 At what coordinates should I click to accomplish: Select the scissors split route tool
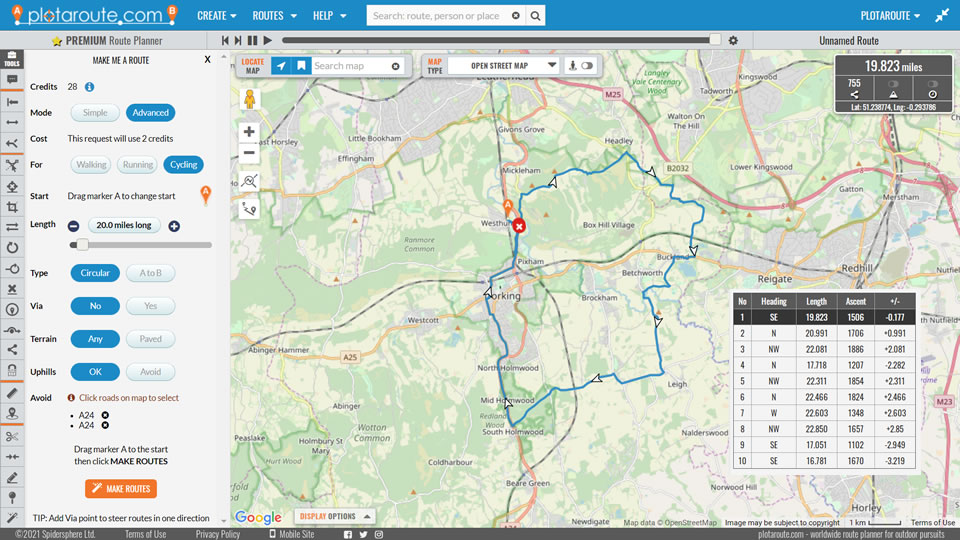[x=12, y=437]
